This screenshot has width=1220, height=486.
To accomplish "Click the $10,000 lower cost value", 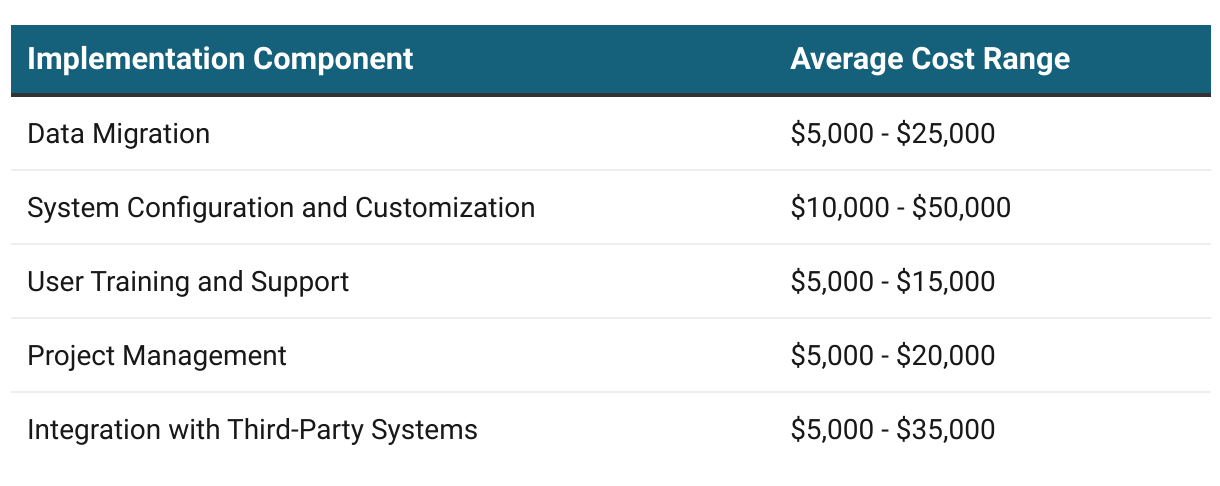I will (839, 208).
